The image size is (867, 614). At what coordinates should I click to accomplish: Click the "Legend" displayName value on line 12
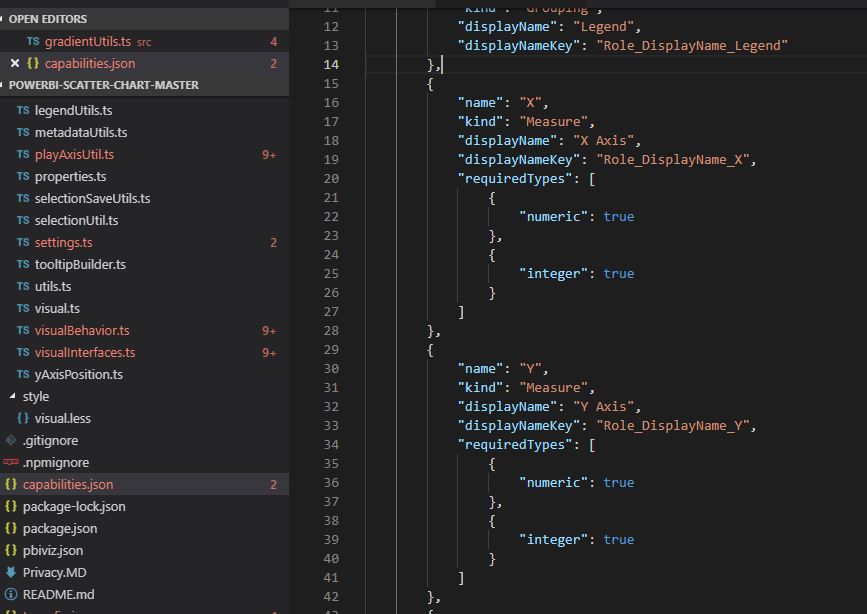point(603,27)
